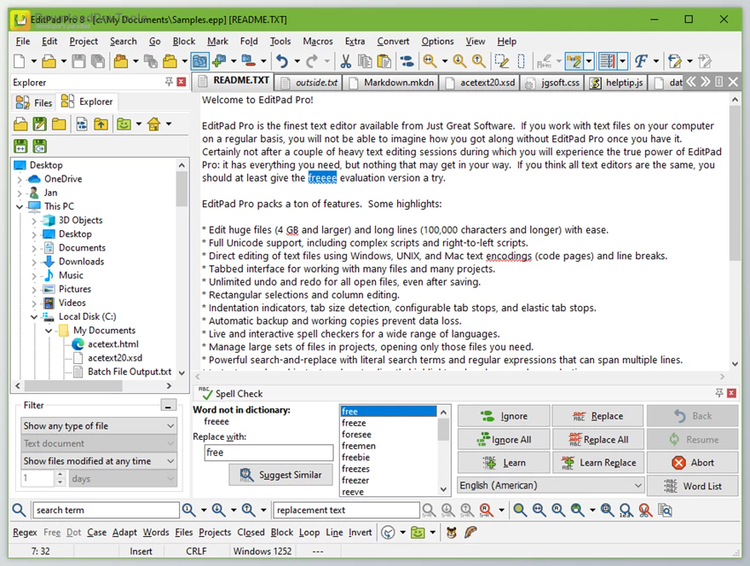Viewport: 750px width, 566px height.
Task: Click the Save file diskette icon
Action: tap(78, 61)
